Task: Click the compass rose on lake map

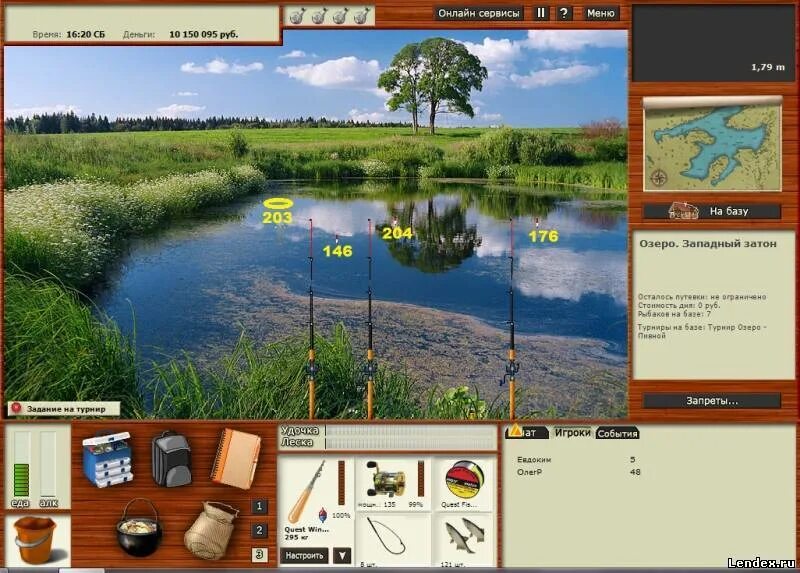Action: [659, 178]
